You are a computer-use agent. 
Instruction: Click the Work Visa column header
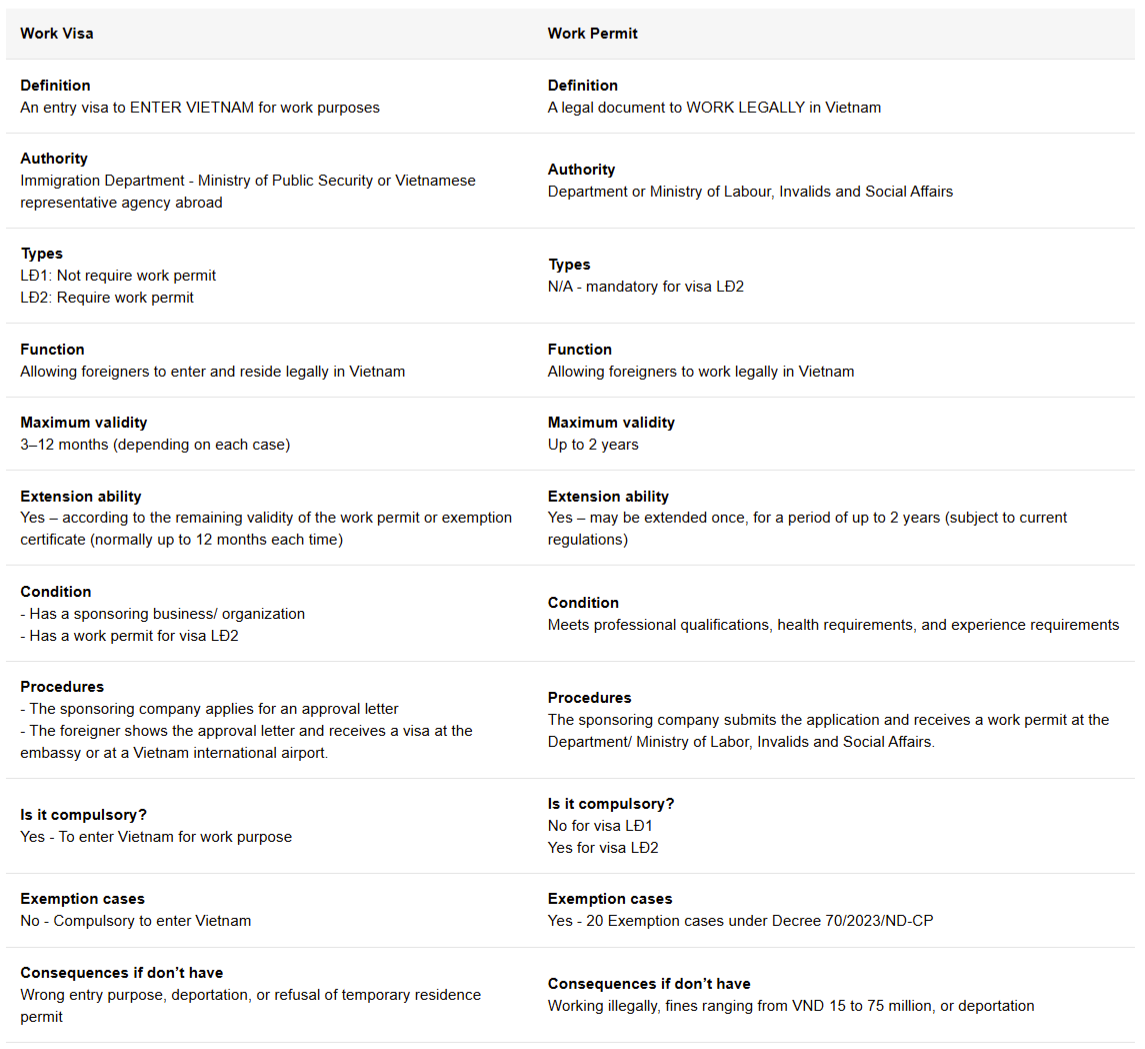pyautogui.click(x=57, y=33)
